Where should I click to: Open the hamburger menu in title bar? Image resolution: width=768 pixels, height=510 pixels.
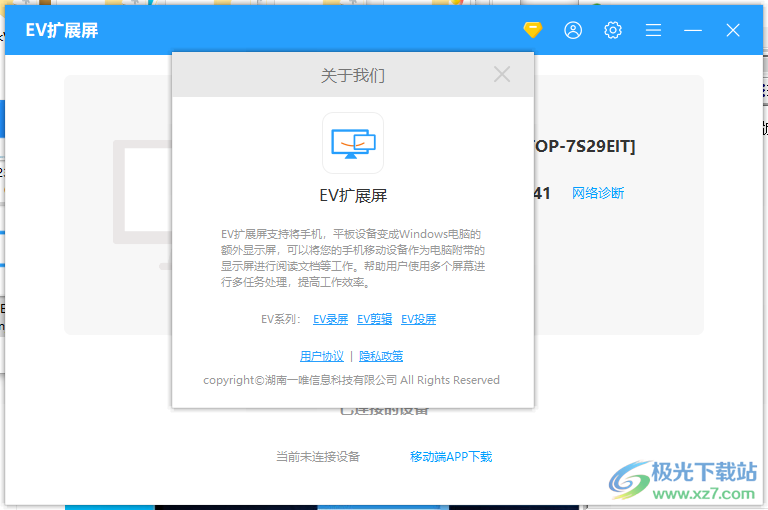pos(653,30)
